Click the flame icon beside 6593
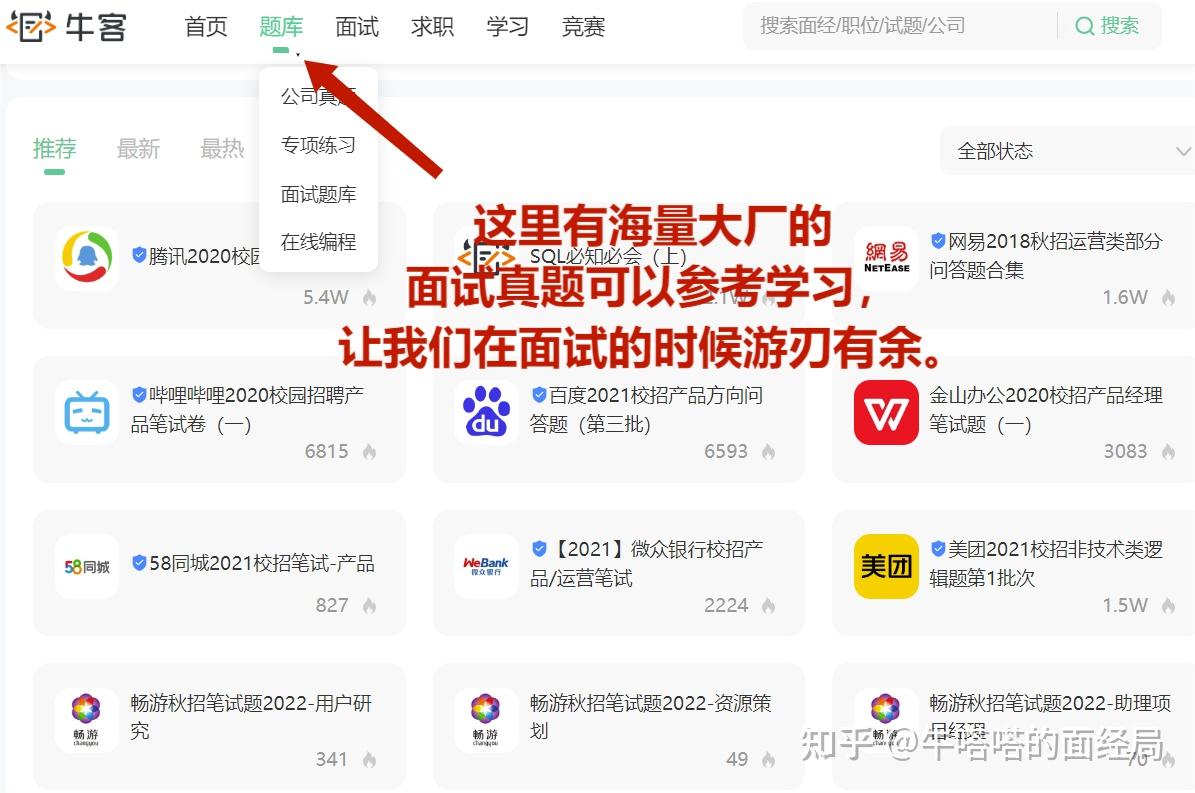1195x793 pixels. (x=768, y=452)
